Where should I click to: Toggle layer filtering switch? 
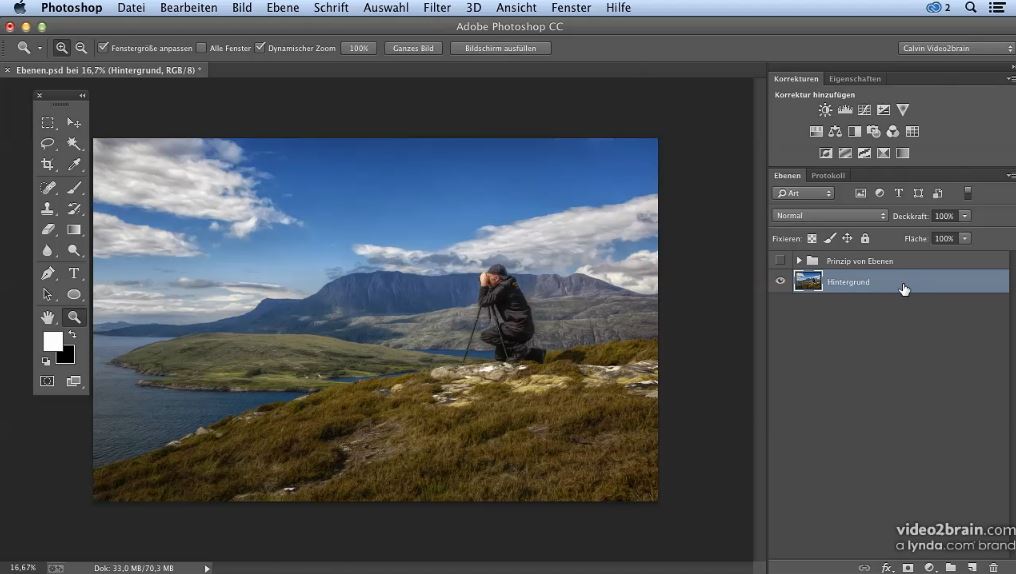coord(967,193)
